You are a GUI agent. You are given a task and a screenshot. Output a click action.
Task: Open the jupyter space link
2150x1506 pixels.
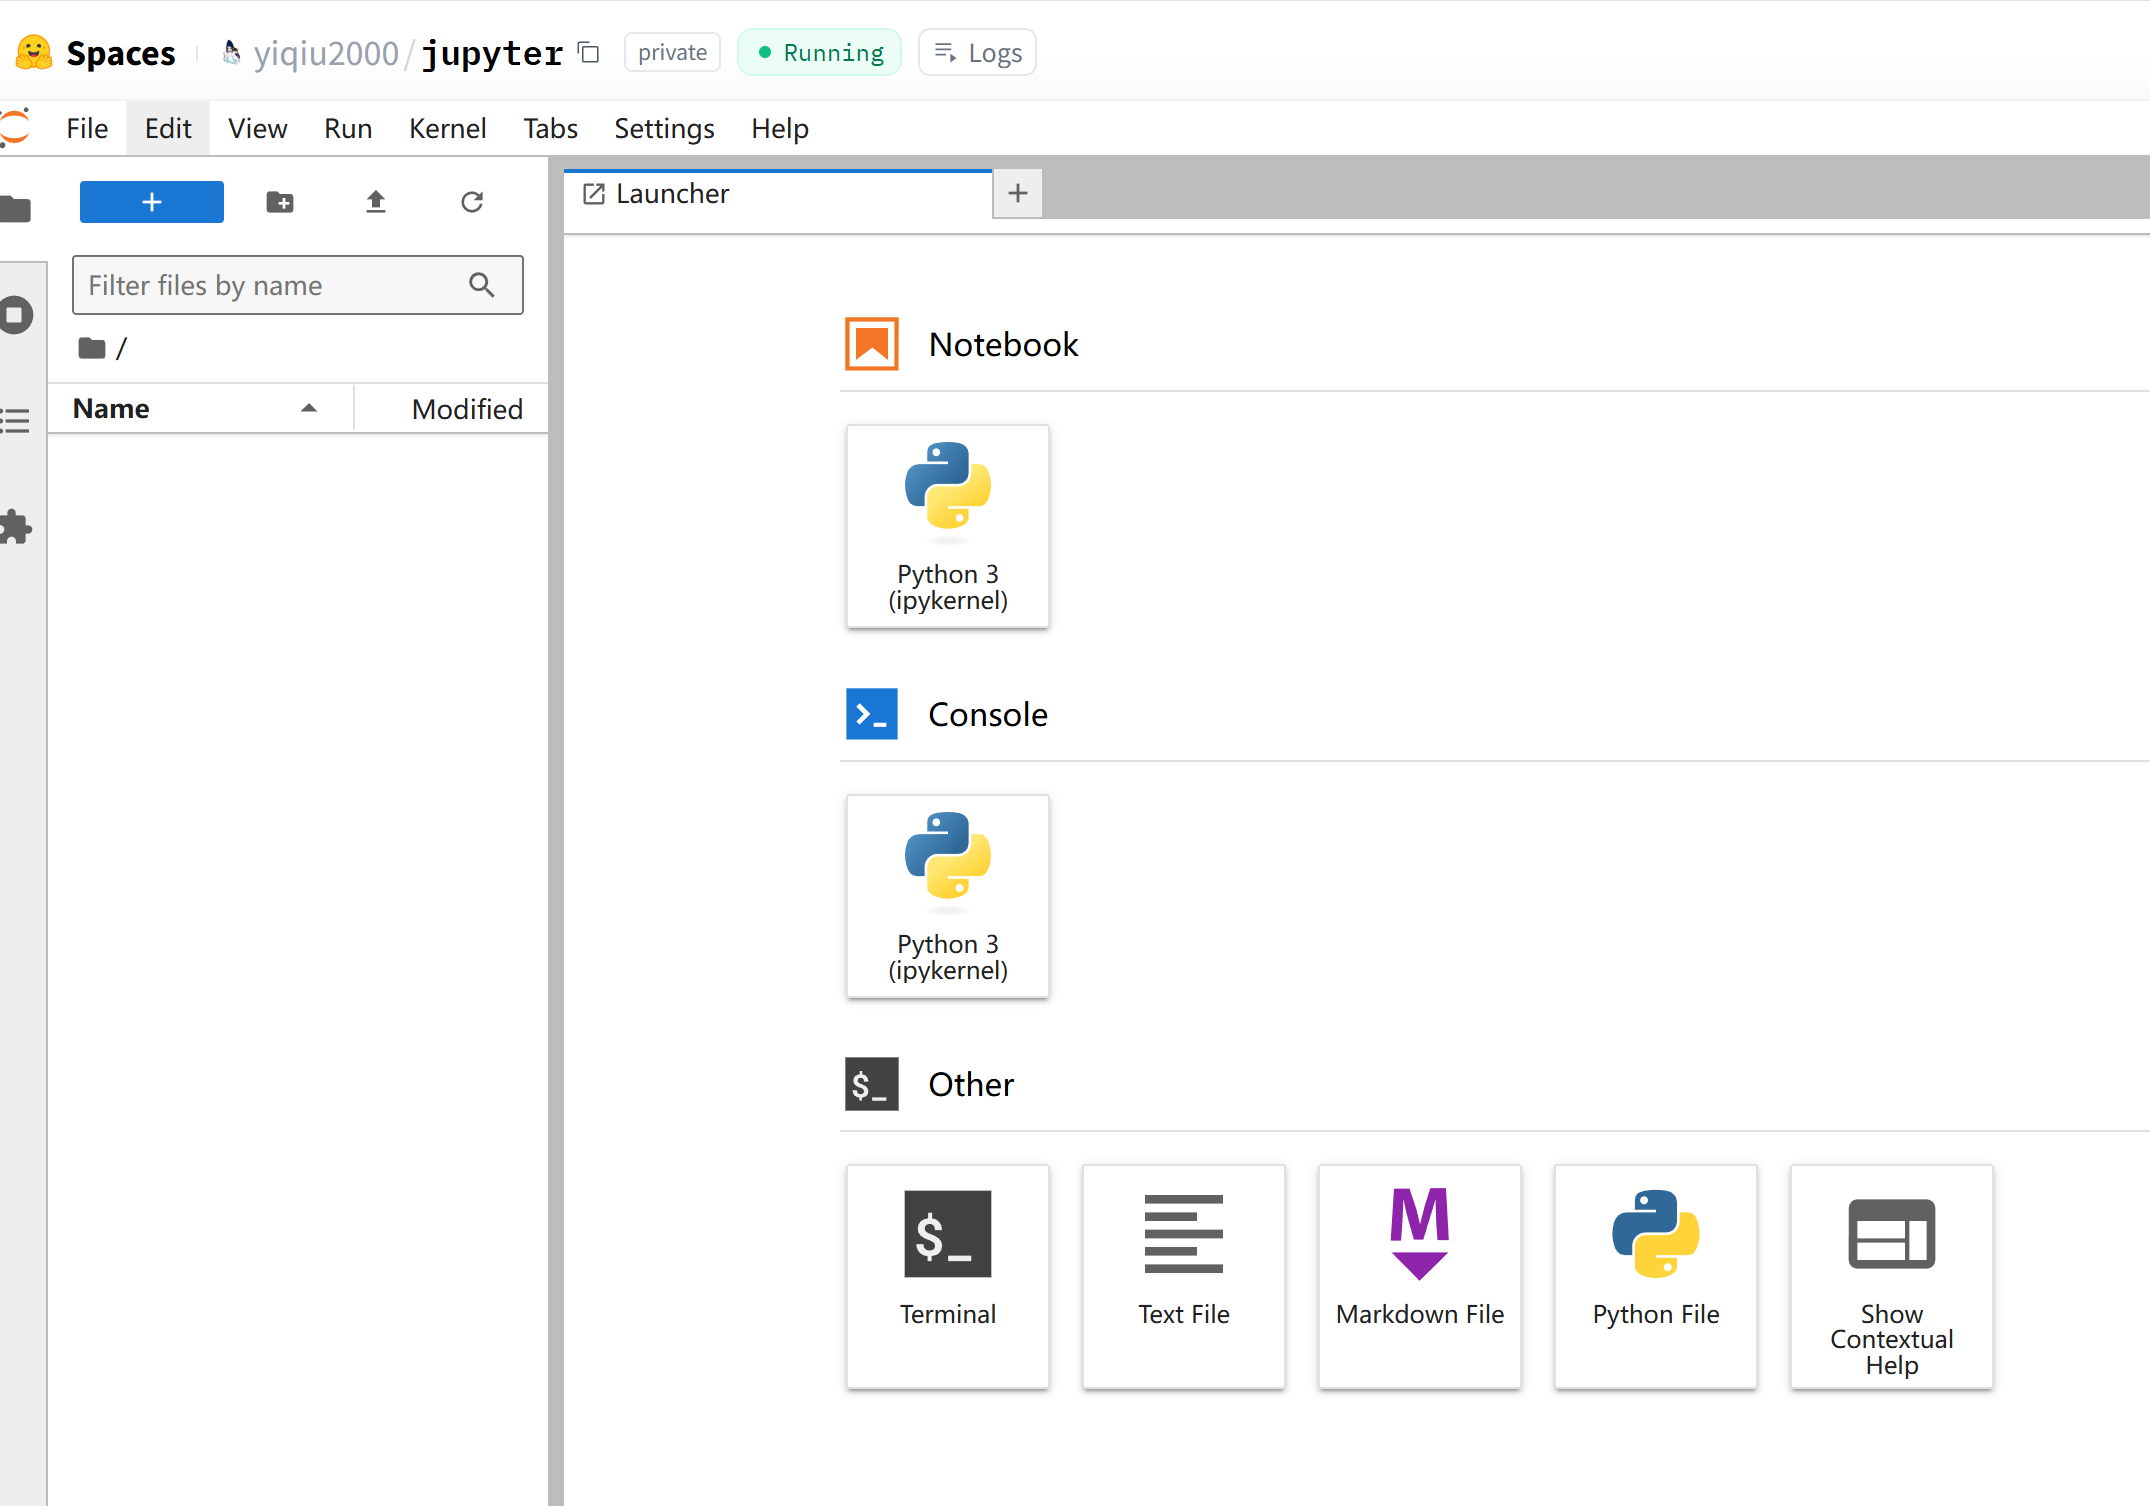(x=492, y=53)
